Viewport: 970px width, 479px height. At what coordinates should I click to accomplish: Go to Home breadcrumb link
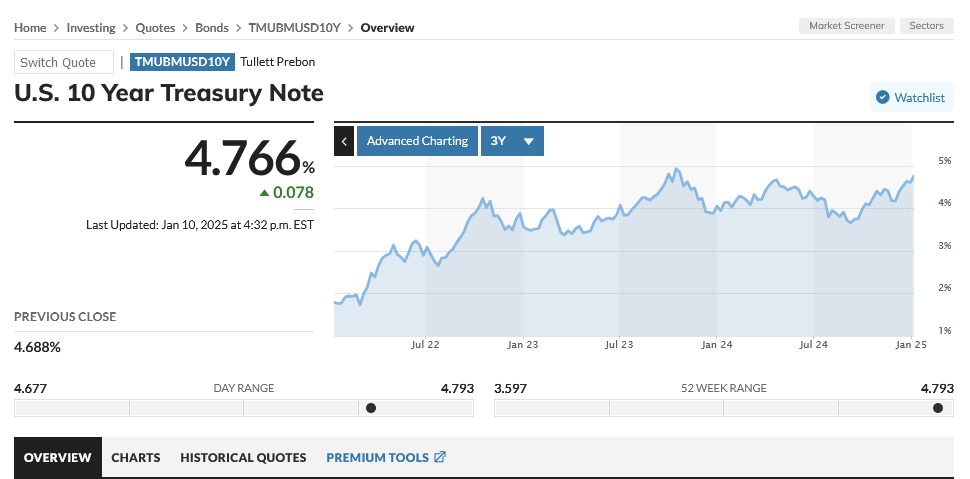[30, 28]
